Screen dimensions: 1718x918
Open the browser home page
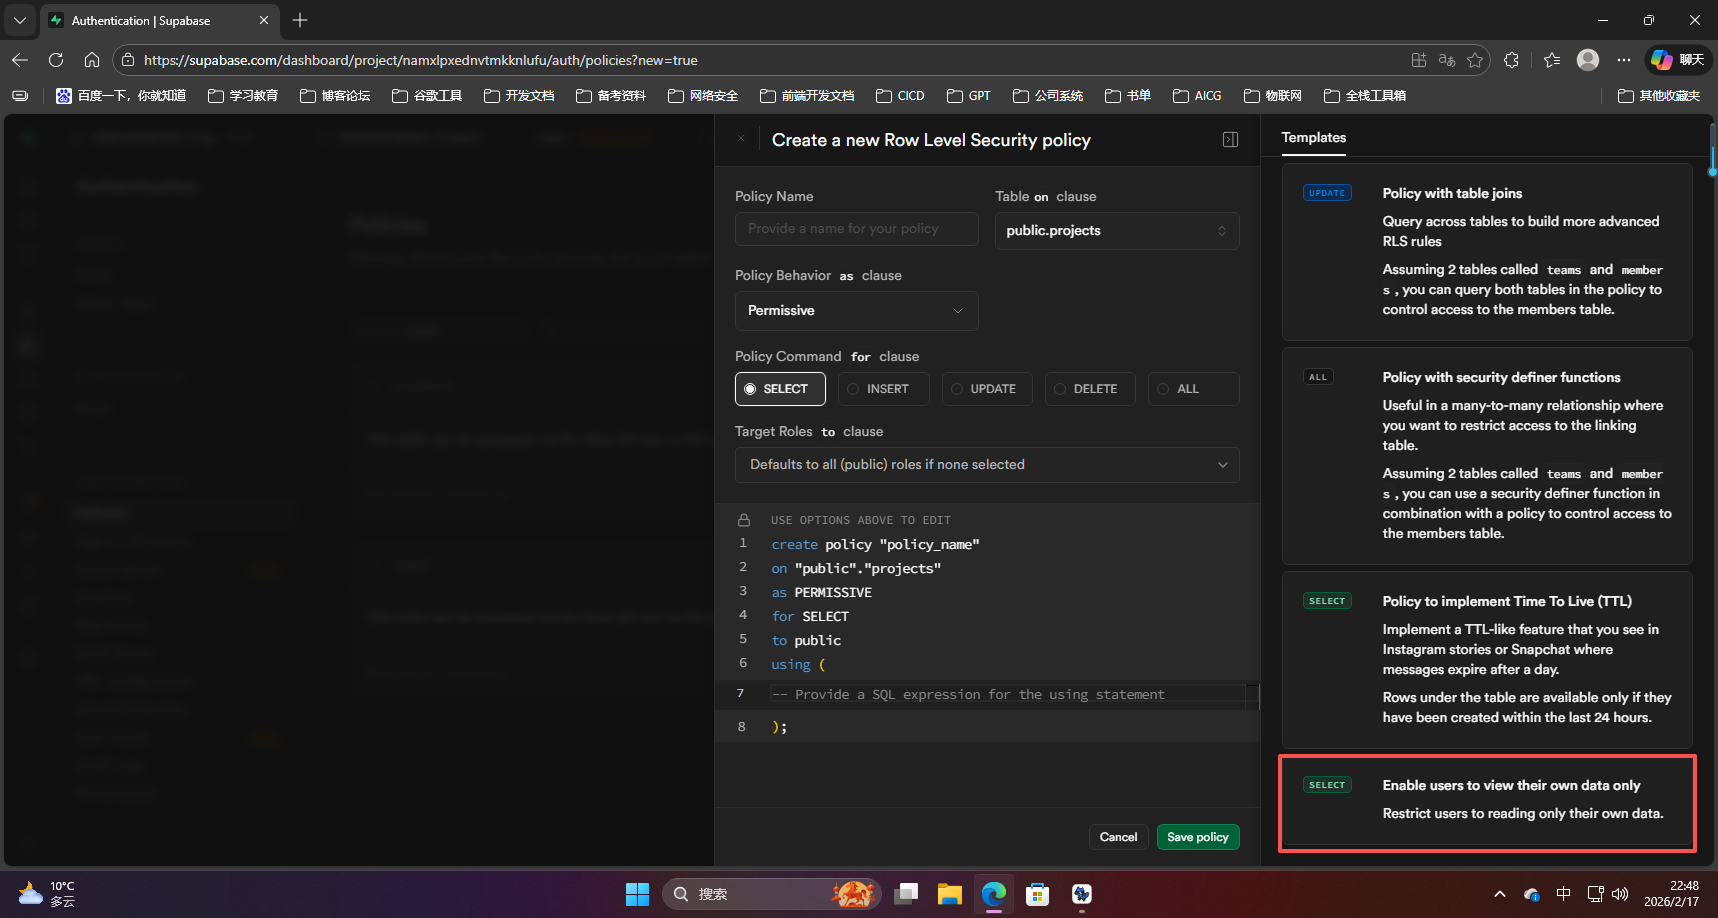(92, 60)
